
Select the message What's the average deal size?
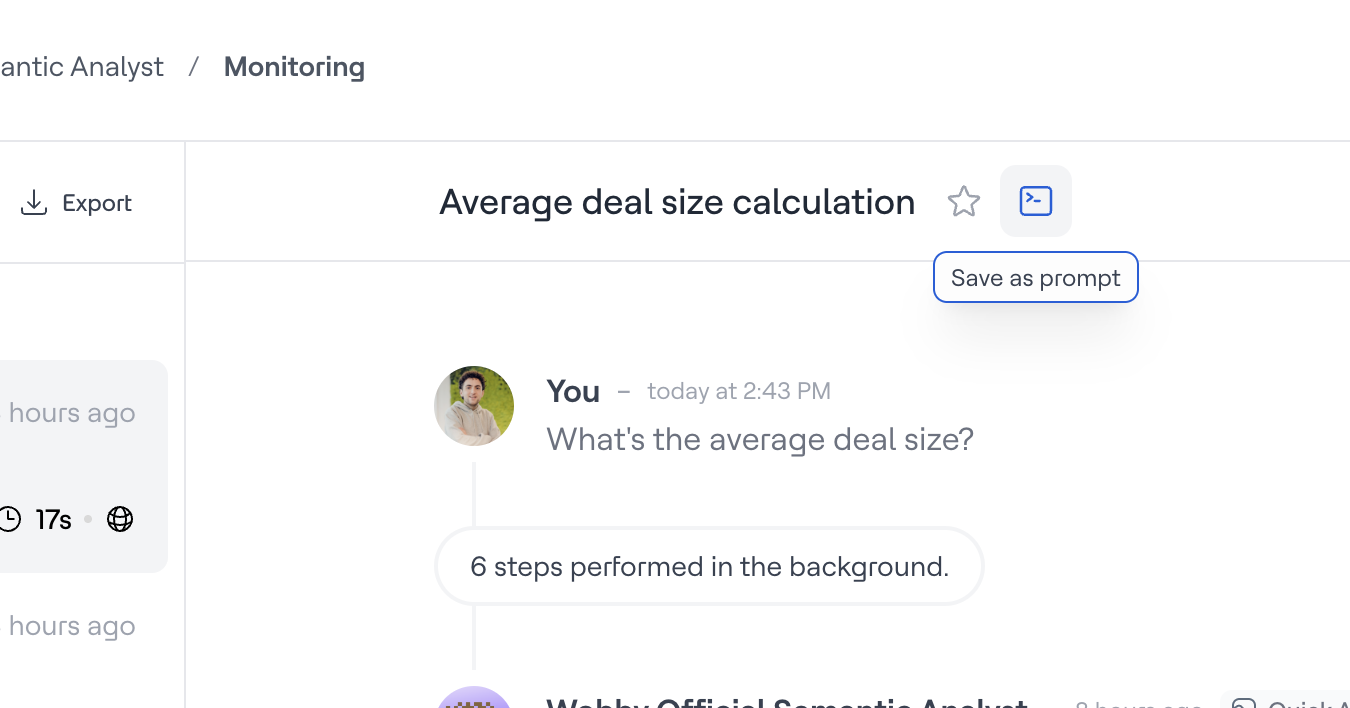760,439
